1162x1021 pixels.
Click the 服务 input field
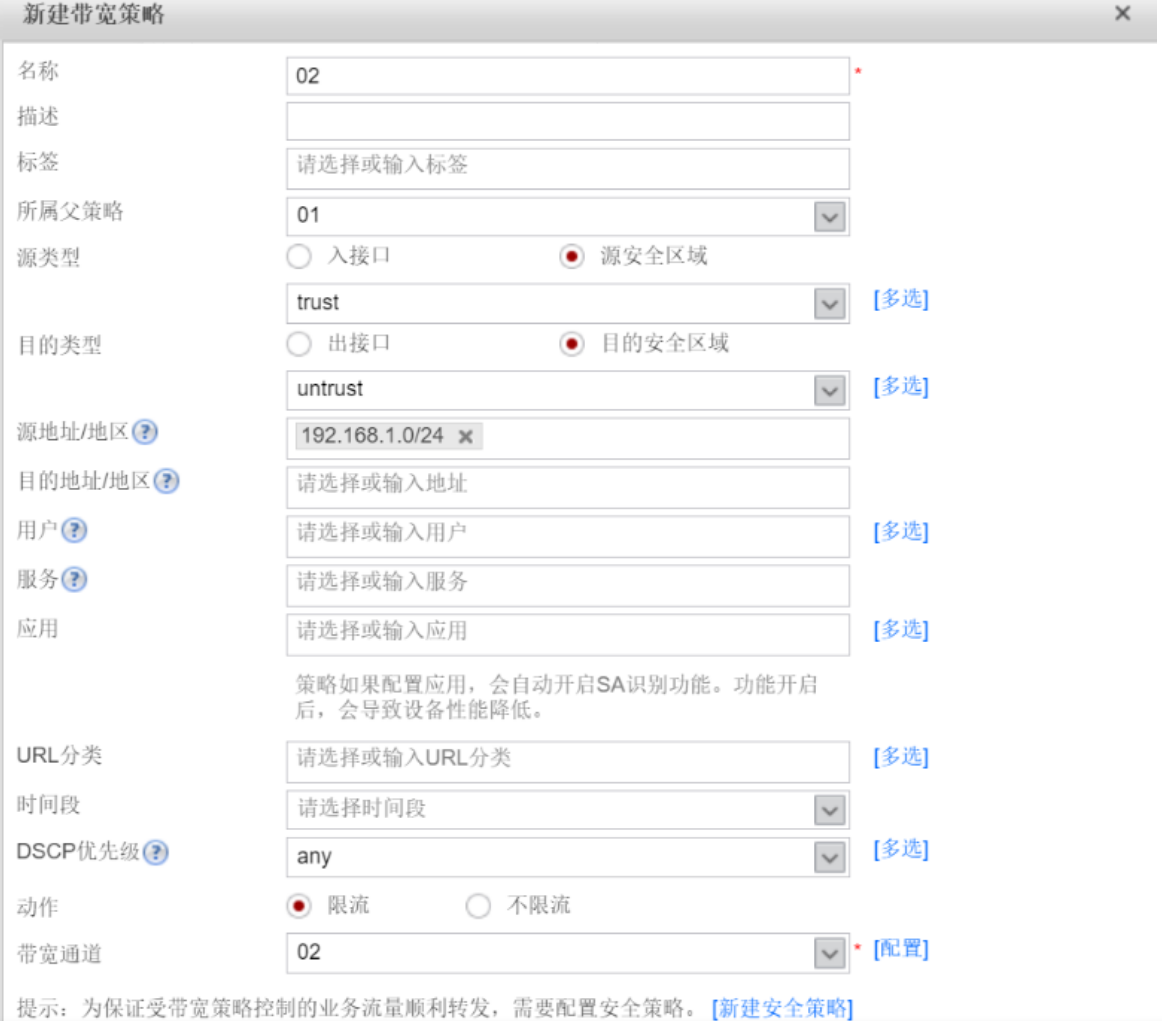tap(568, 585)
